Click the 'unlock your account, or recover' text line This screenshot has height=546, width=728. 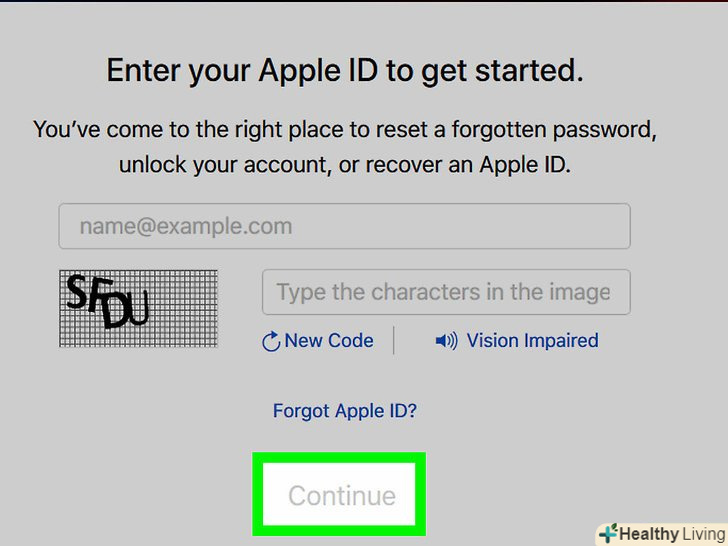(344, 165)
